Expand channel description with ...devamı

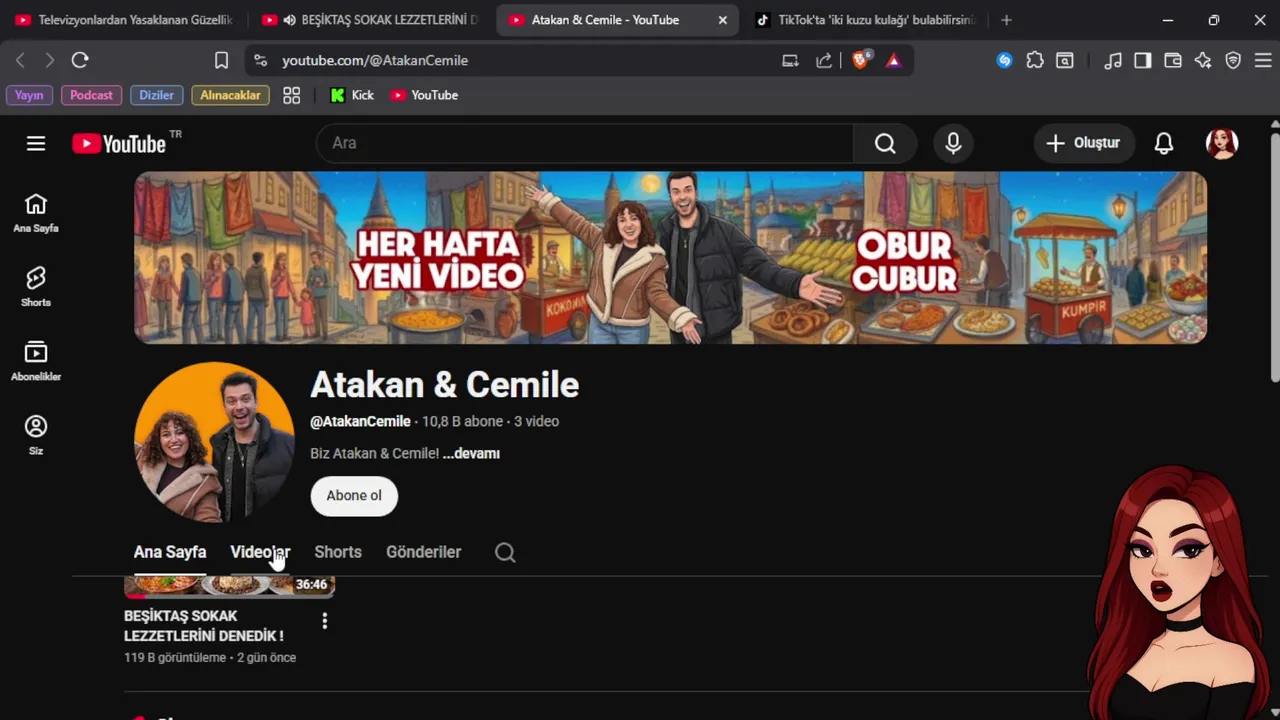(x=471, y=453)
